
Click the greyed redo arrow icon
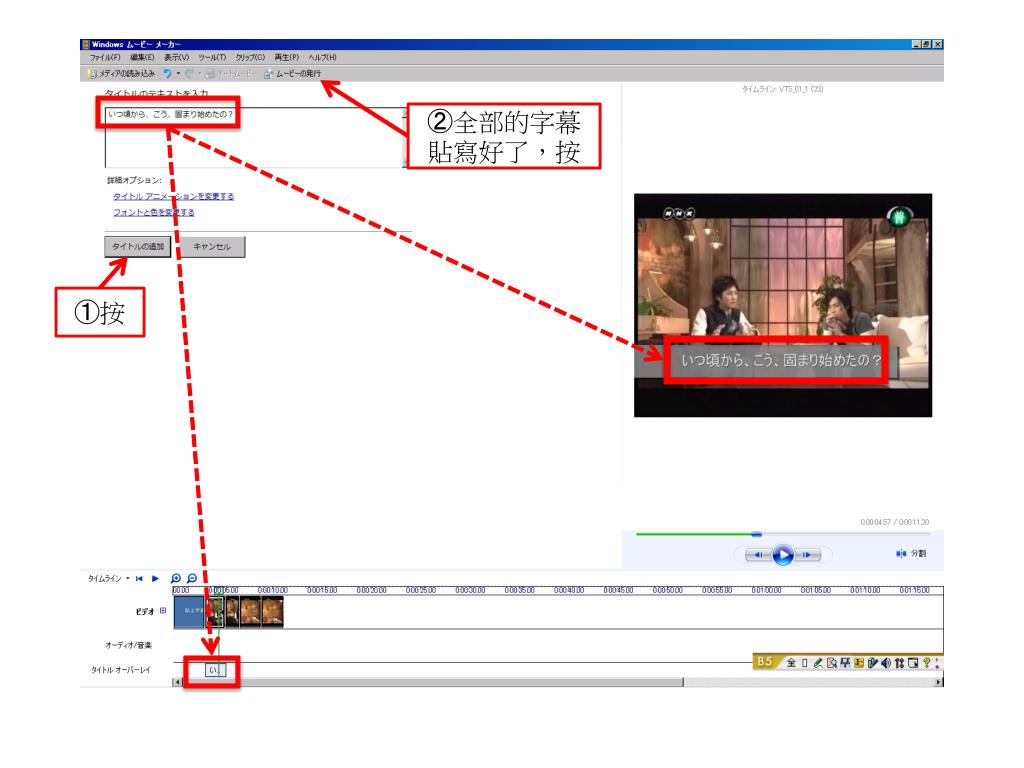tap(189, 74)
